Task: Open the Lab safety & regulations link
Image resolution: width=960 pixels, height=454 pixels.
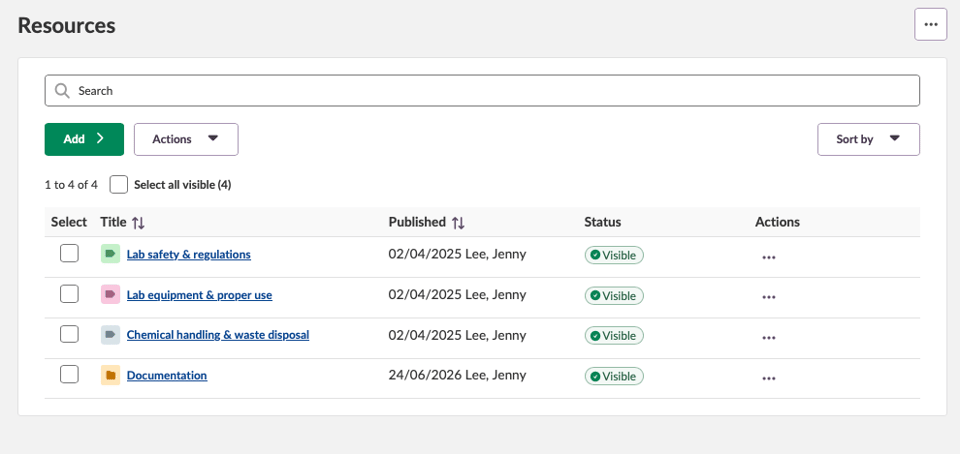Action: tap(189, 255)
